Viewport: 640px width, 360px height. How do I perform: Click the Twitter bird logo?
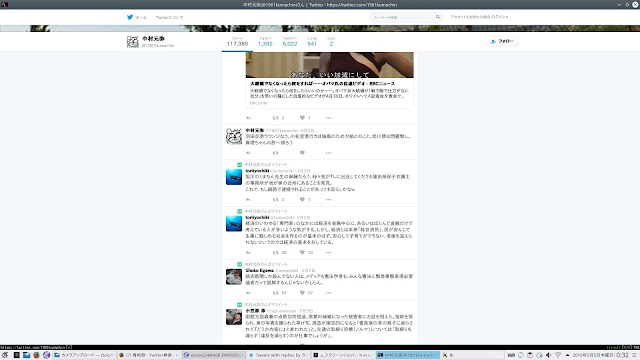[130, 17]
